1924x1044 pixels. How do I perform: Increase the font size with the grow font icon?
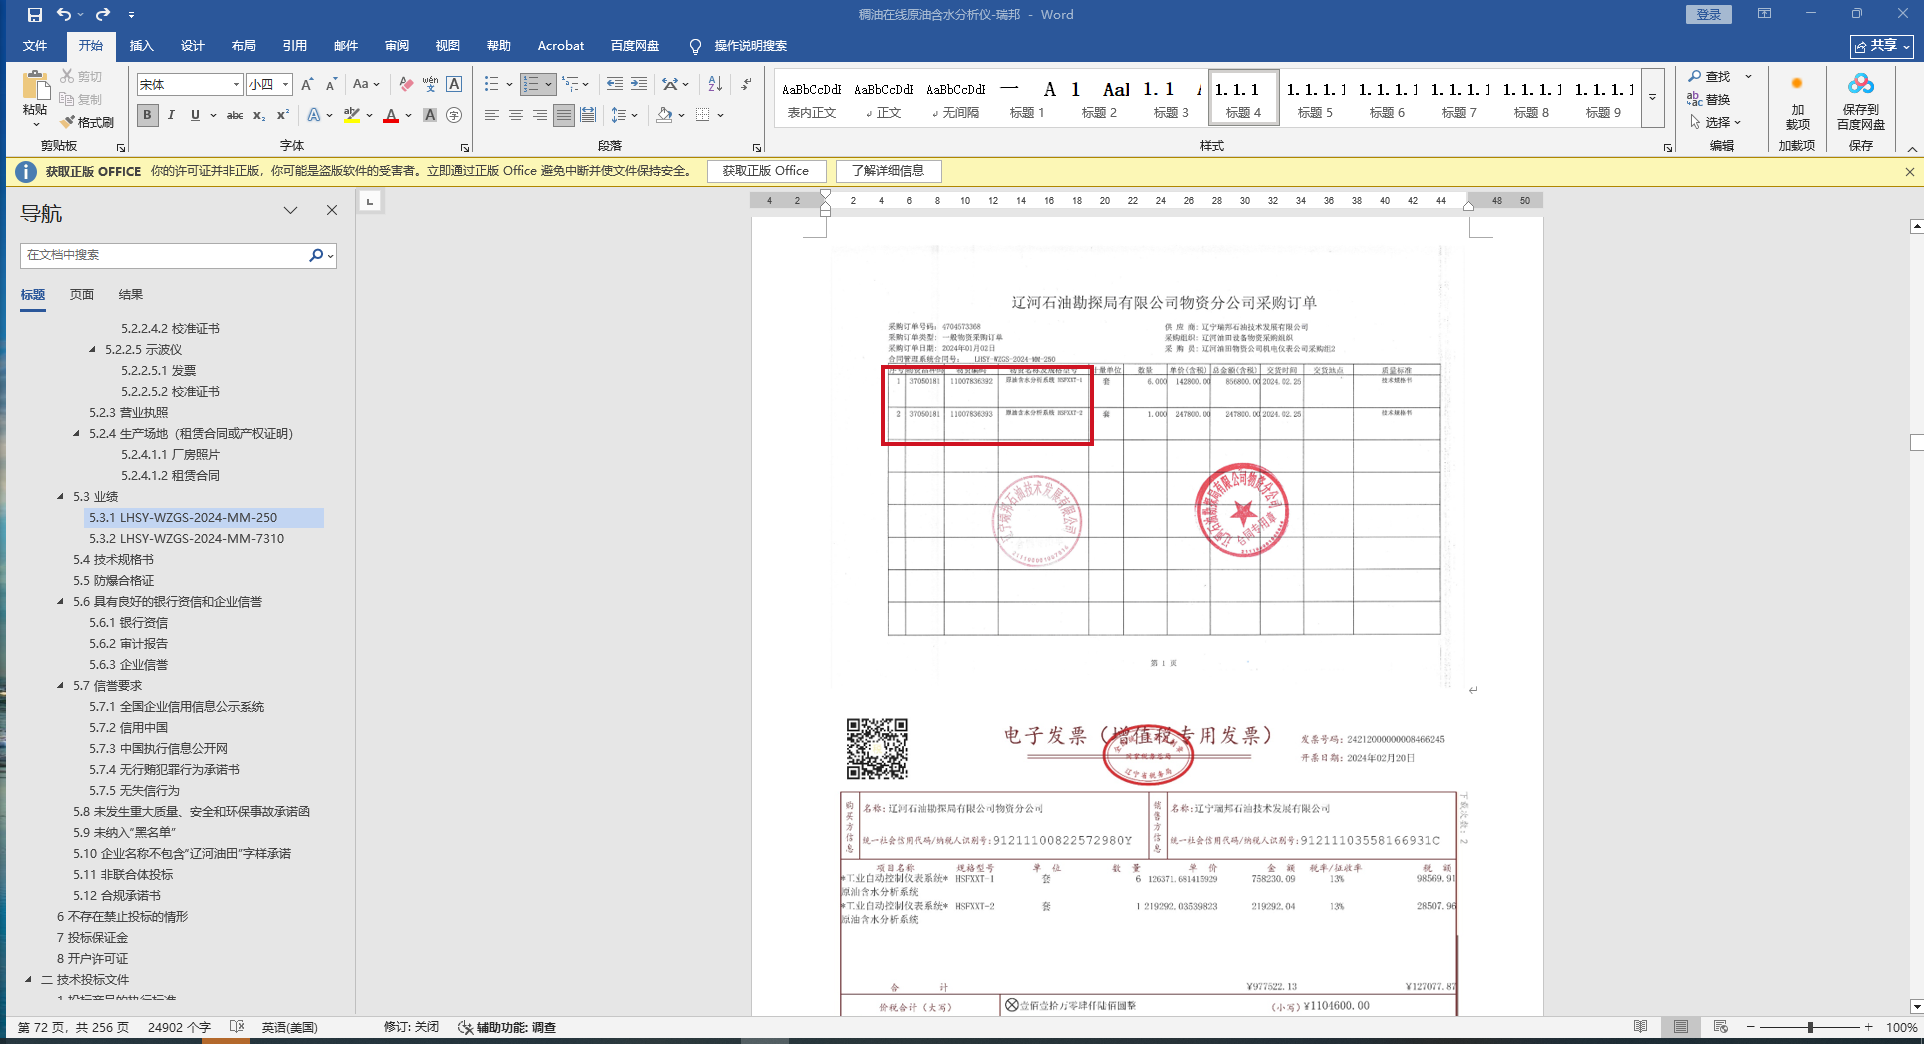307,85
